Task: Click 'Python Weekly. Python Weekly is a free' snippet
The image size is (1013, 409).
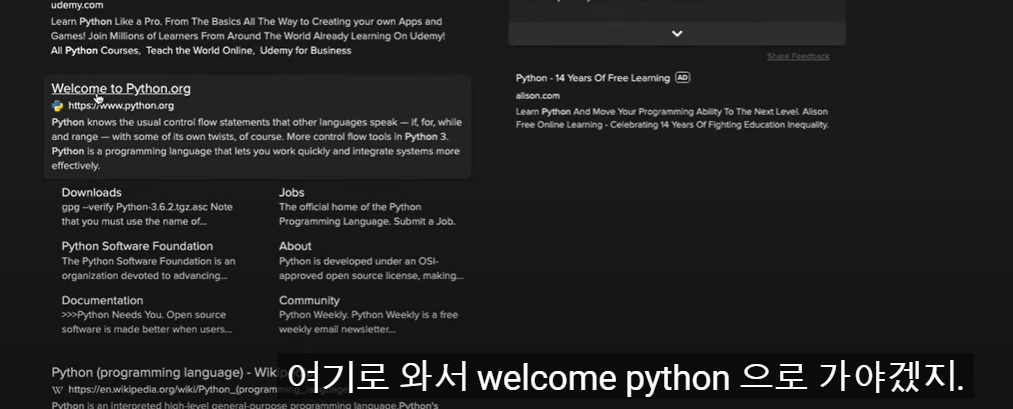Action: [368, 322]
